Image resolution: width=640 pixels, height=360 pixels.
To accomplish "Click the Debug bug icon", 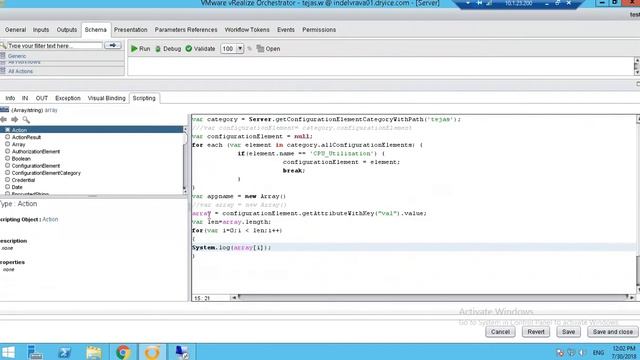I will click(x=158, y=49).
